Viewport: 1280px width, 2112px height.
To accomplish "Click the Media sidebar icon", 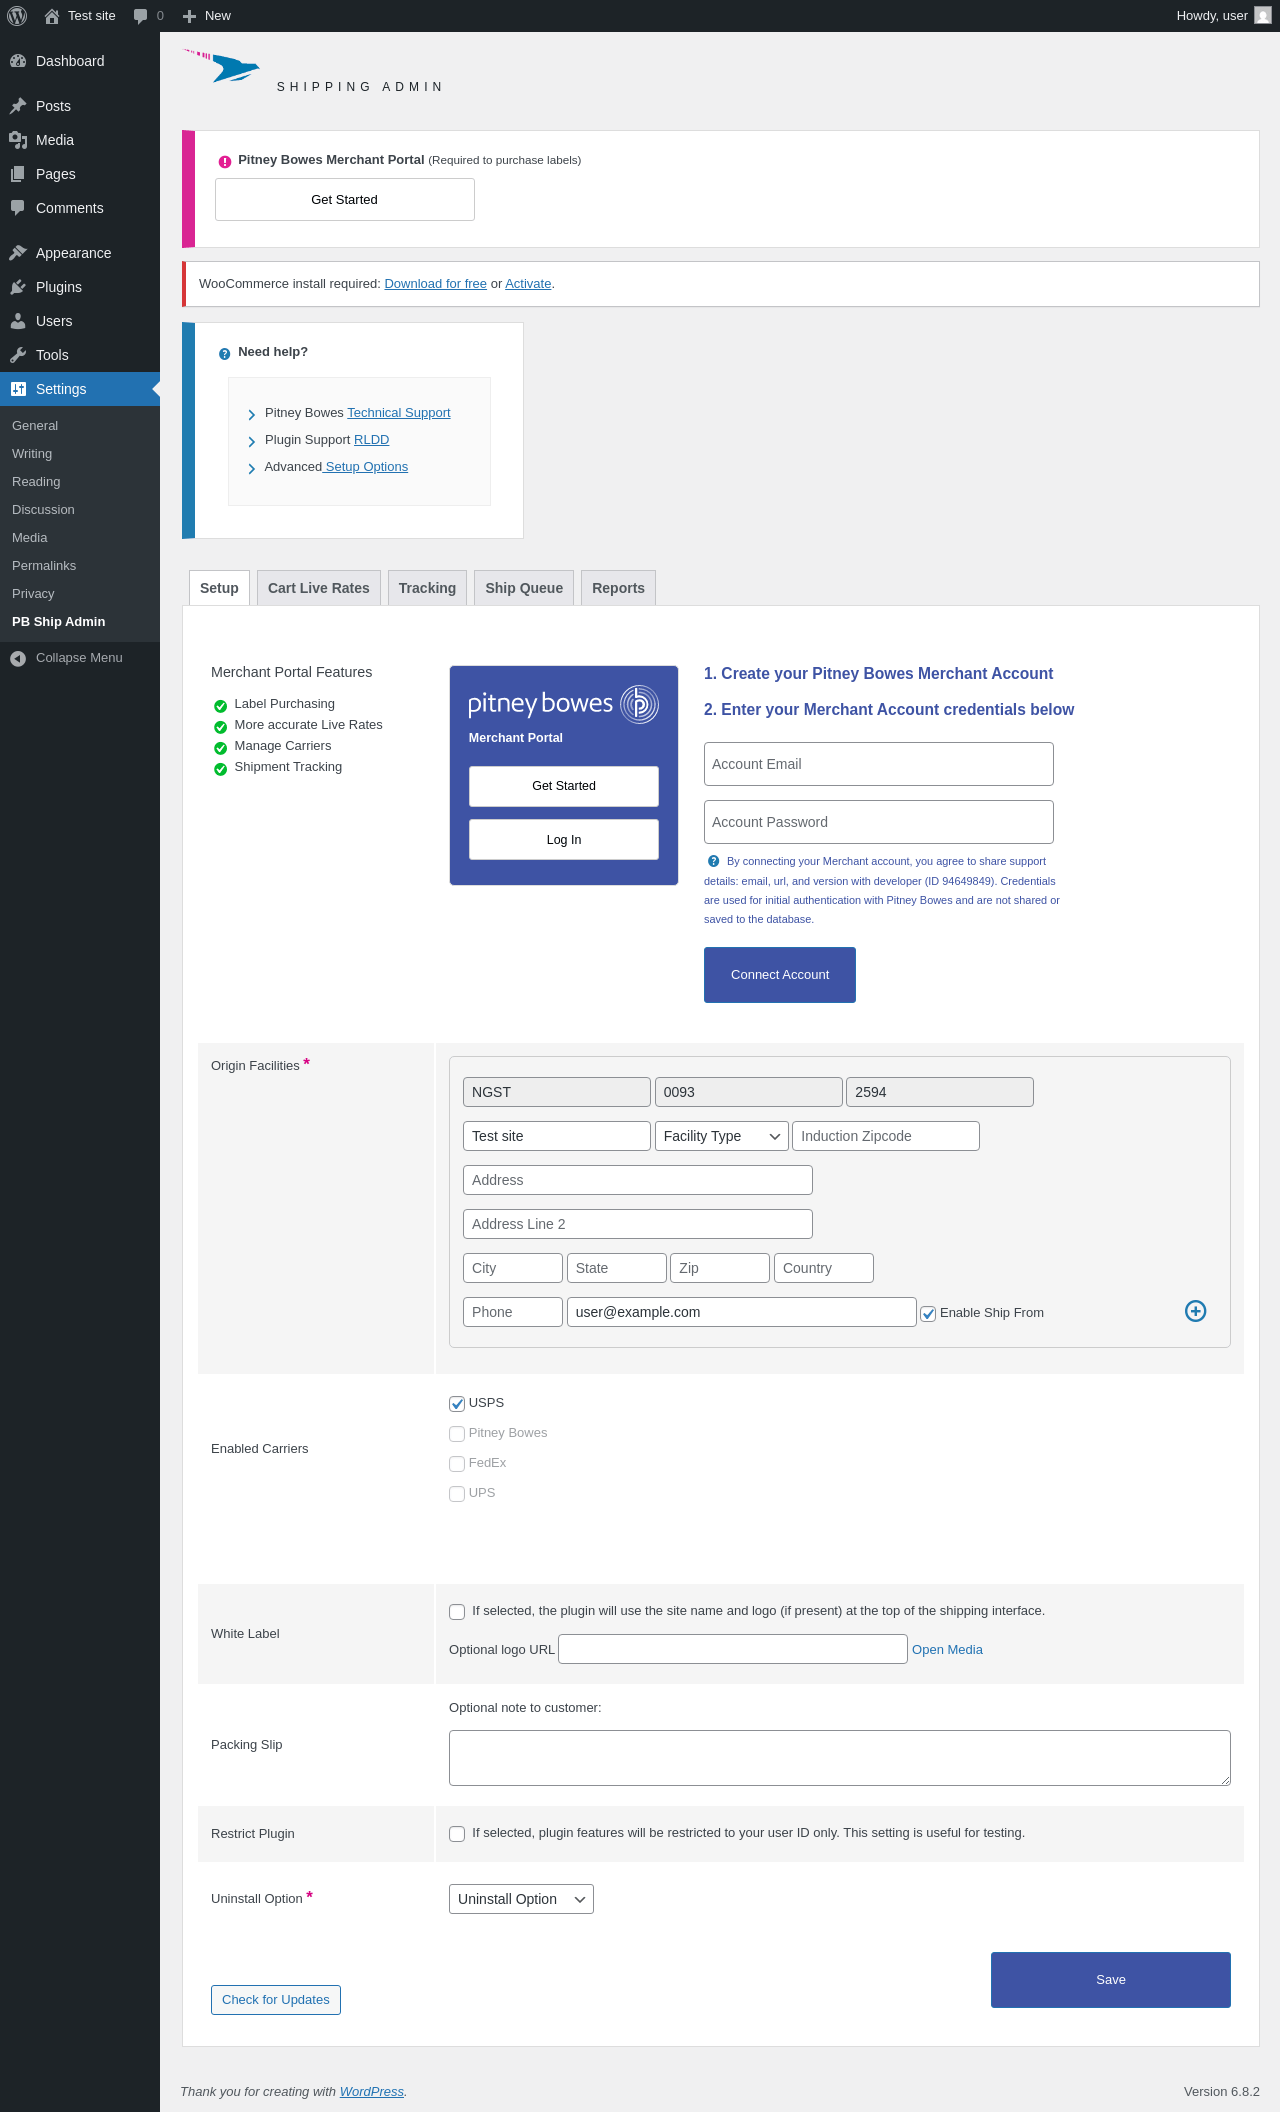I will coord(18,140).
